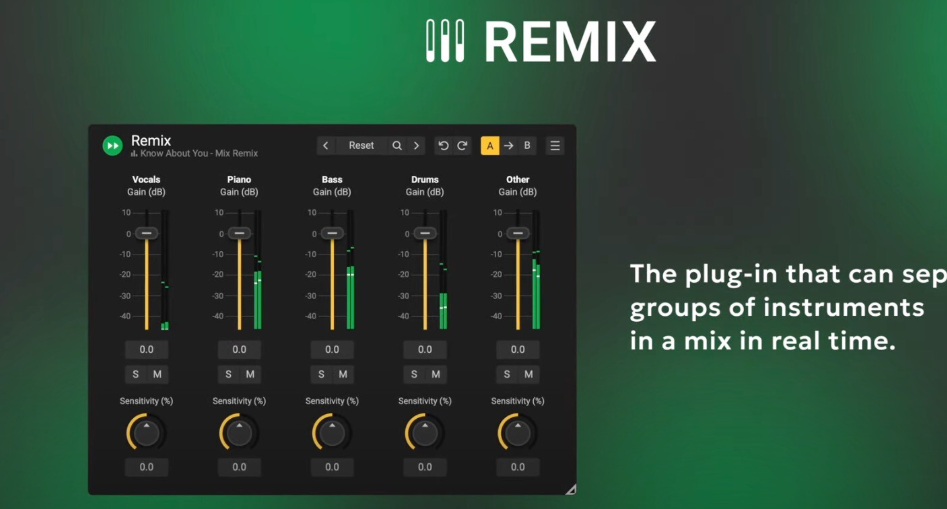Switch to the B comparison state

point(527,146)
